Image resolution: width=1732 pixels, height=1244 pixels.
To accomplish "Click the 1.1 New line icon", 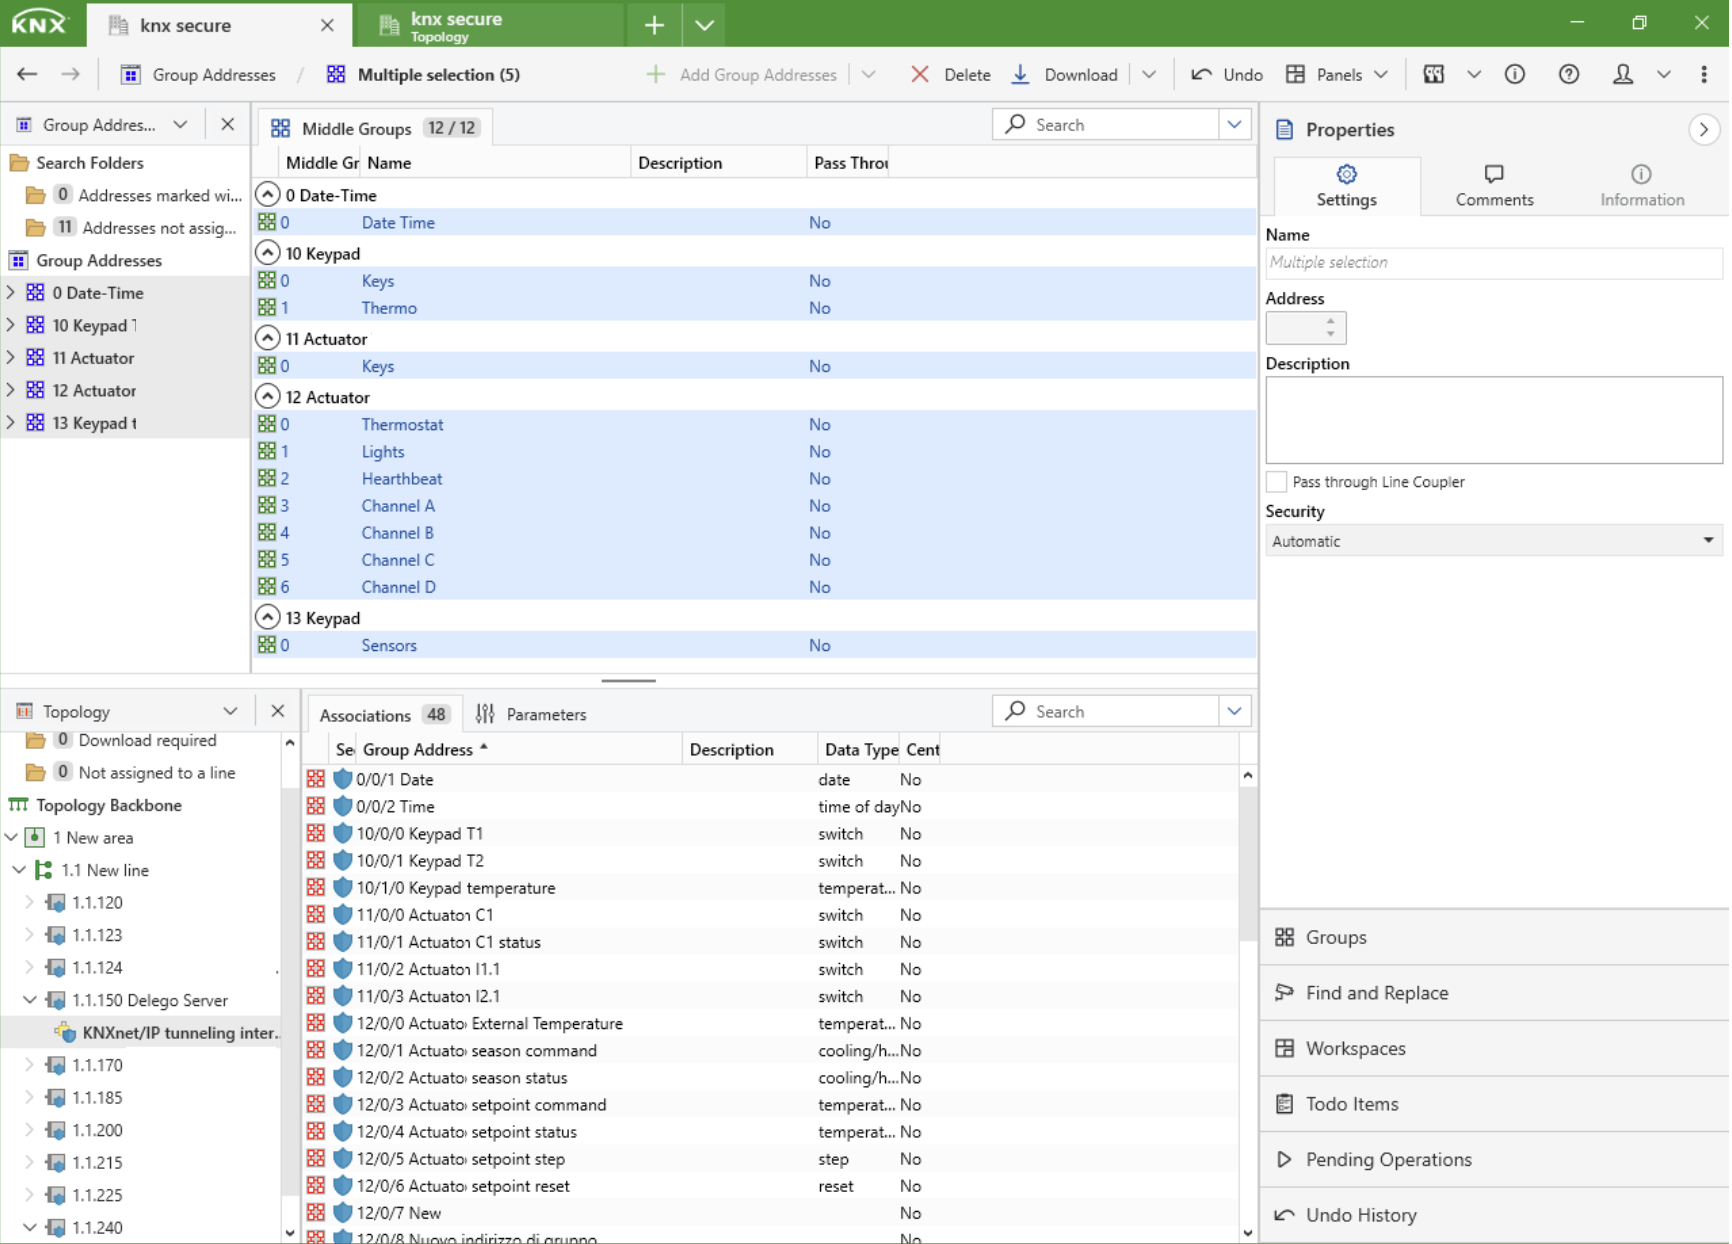I will 44,870.
